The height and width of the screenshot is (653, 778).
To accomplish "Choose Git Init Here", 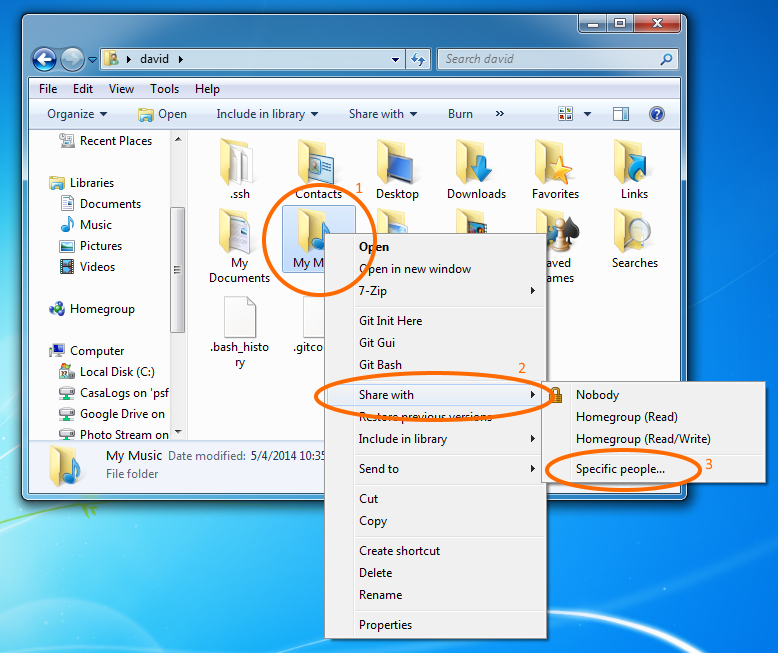I will pyautogui.click(x=390, y=321).
